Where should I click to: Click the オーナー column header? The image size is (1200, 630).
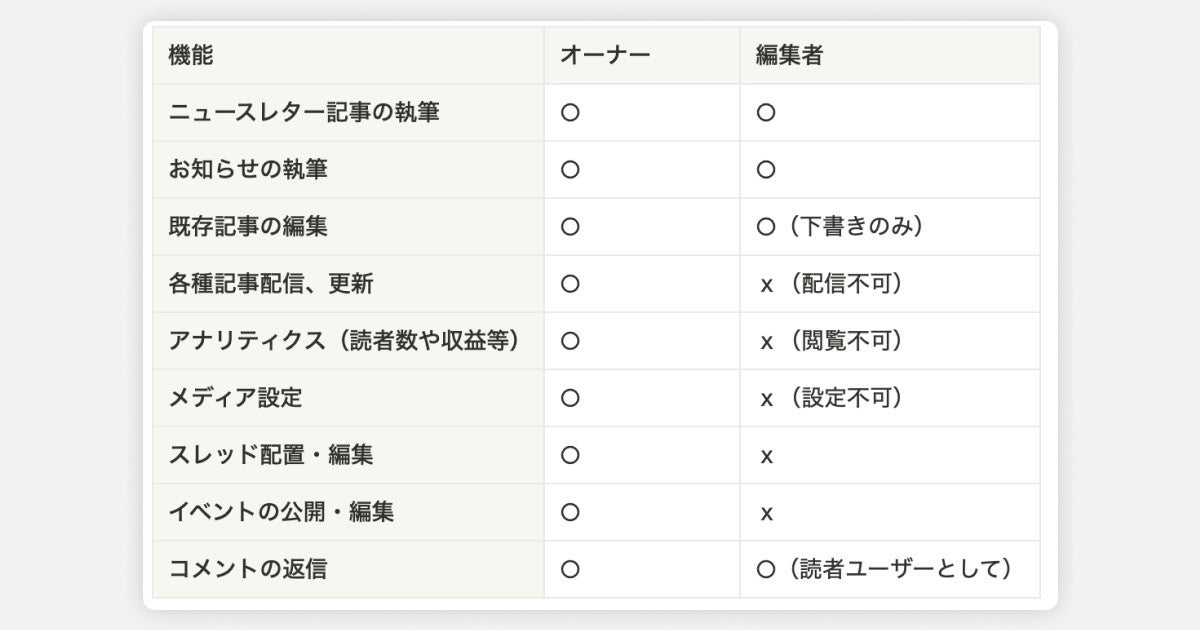pos(605,56)
